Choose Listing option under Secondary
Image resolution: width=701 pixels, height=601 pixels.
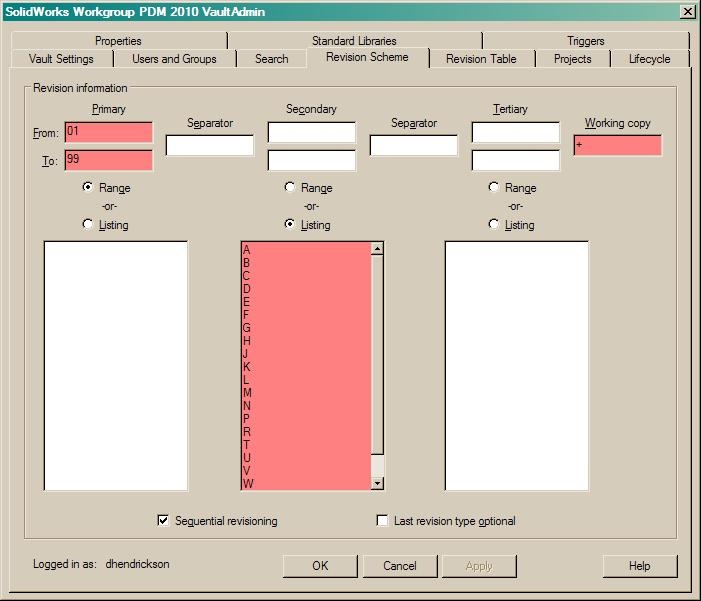[290, 224]
